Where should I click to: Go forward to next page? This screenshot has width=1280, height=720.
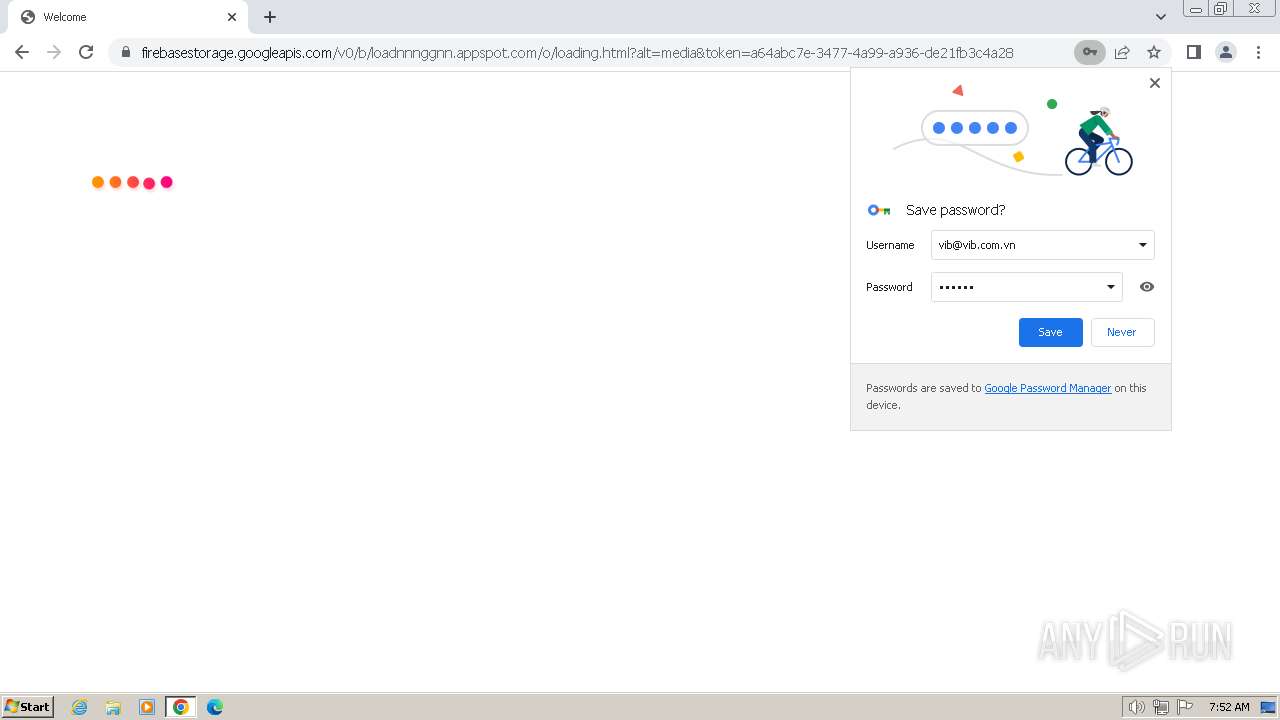point(54,52)
